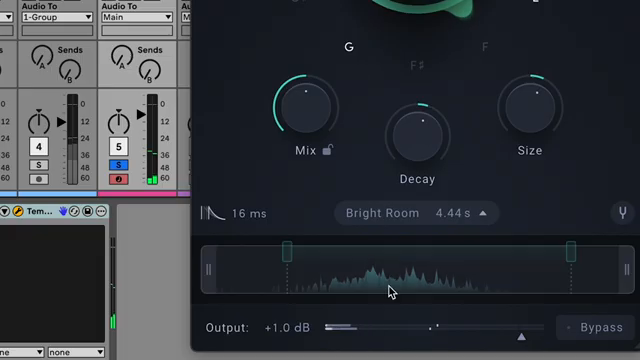Image resolution: width=640 pixels, height=360 pixels.
Task: Click the Output +1.0 dB value
Action: (287, 328)
